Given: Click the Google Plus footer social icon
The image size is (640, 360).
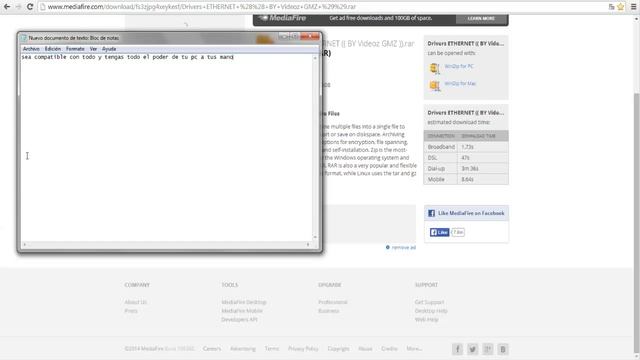Looking at the screenshot, I should 488,349.
